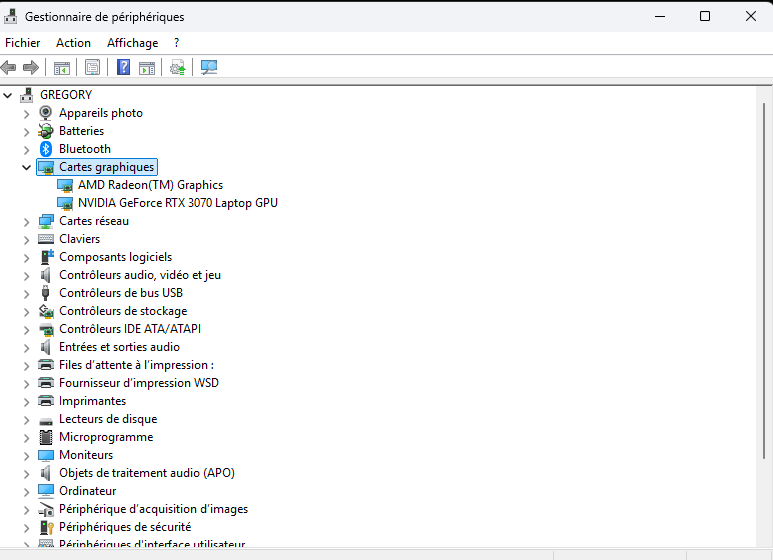Click the Contrôleurs de bus USB icon
773x560 pixels.
45,293
